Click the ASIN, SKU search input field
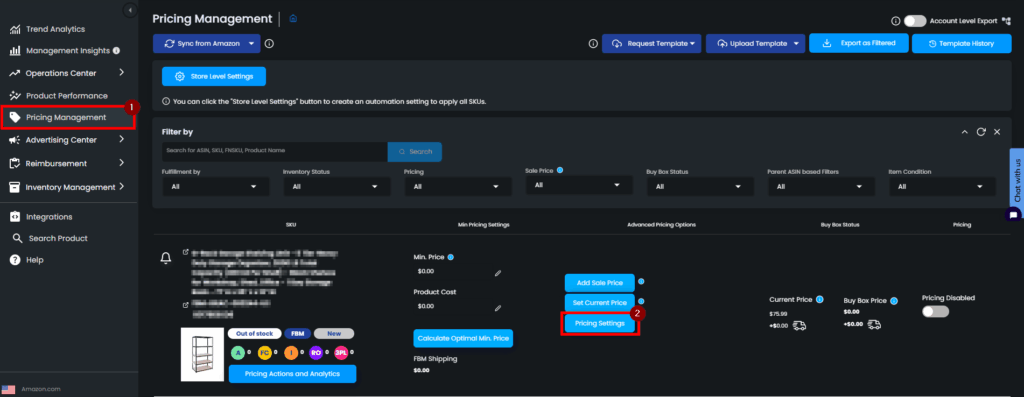 pos(274,151)
